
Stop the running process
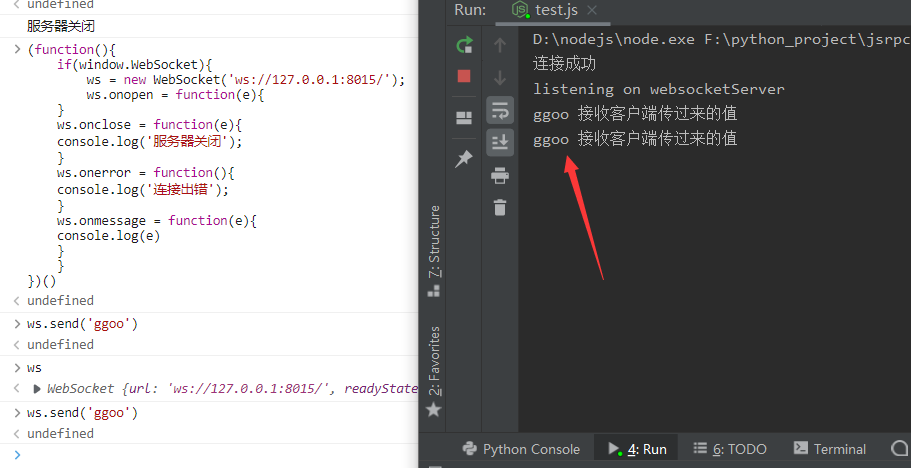pyautogui.click(x=464, y=76)
